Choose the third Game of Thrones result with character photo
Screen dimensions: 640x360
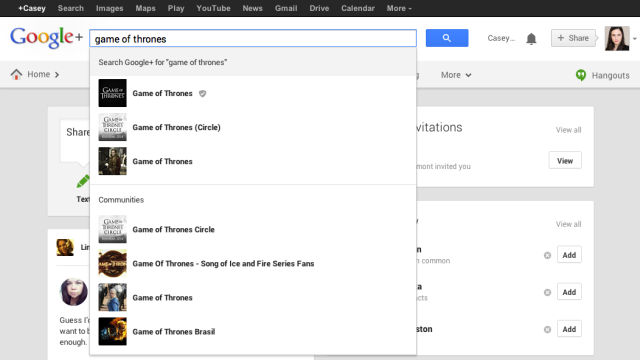pos(253,161)
